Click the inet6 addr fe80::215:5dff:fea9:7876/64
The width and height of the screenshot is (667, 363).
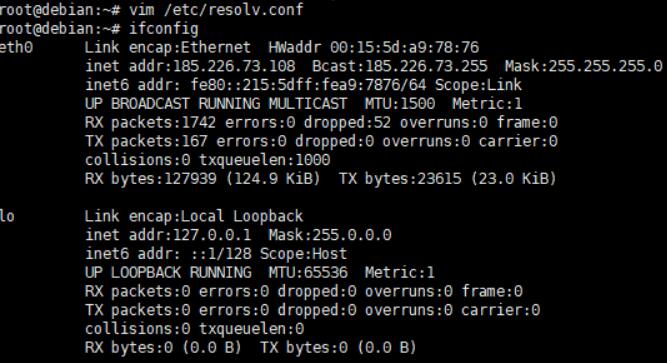click(256, 85)
